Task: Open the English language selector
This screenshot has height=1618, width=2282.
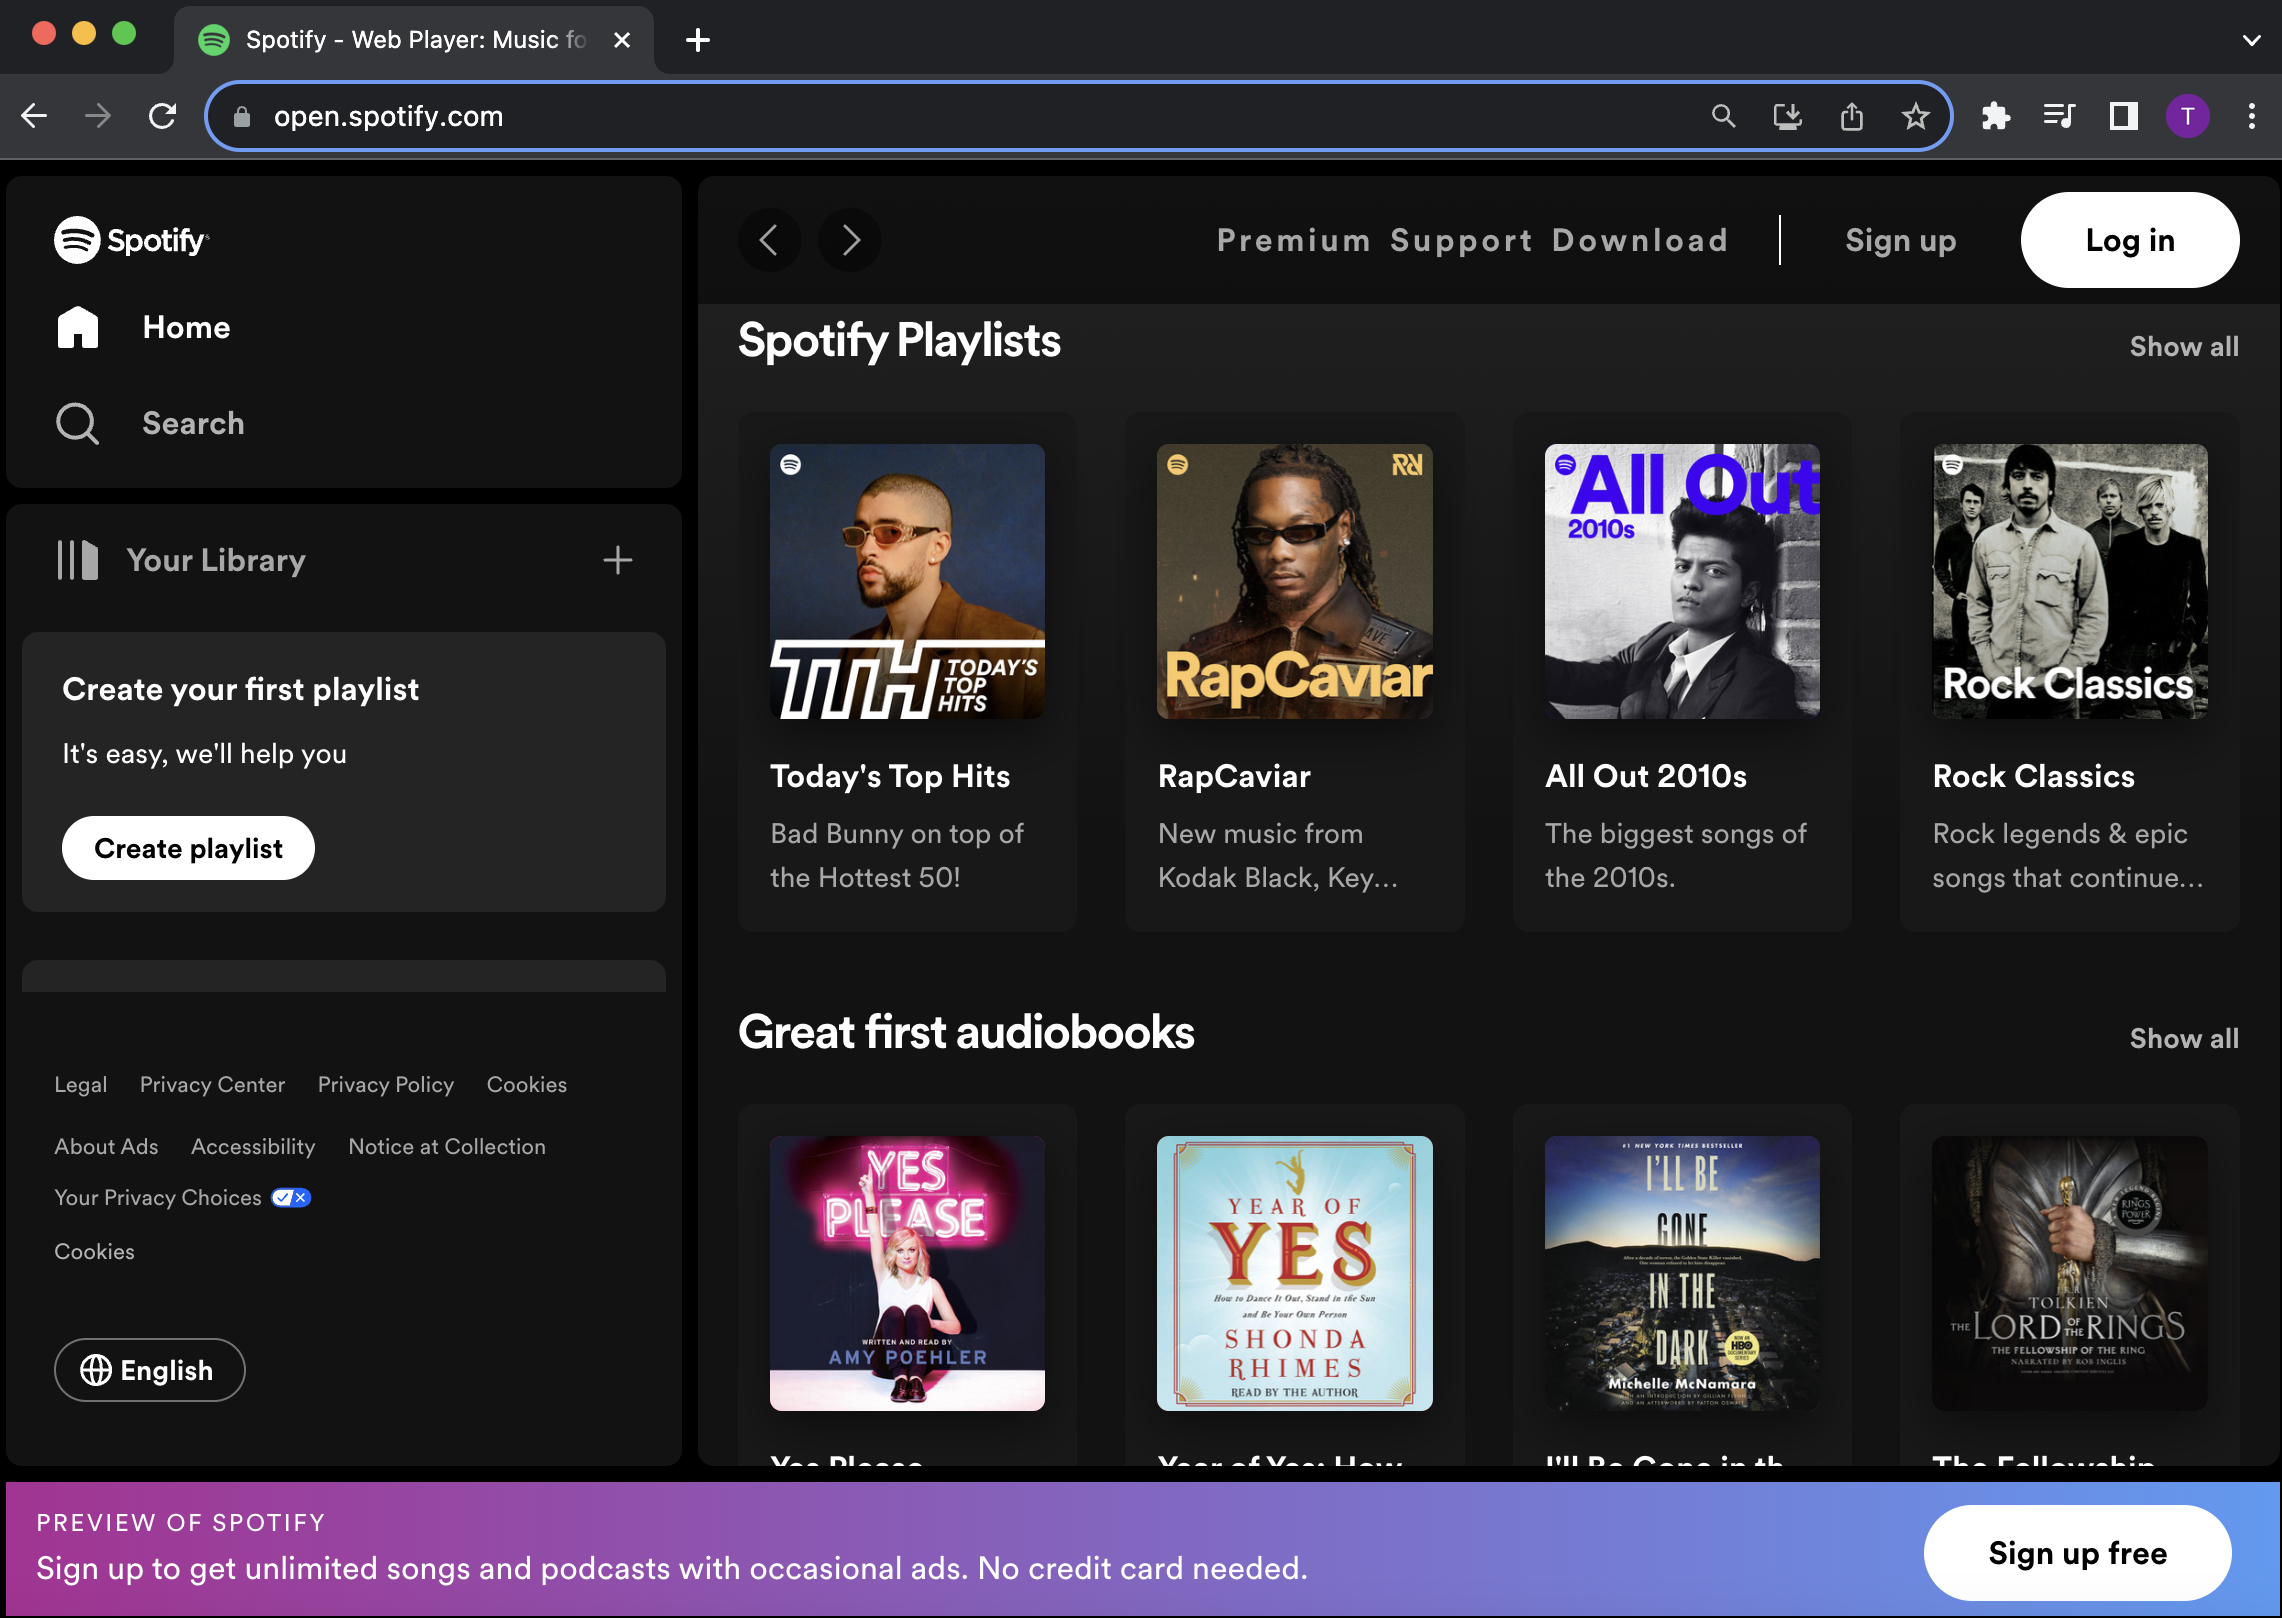Action: point(149,1370)
